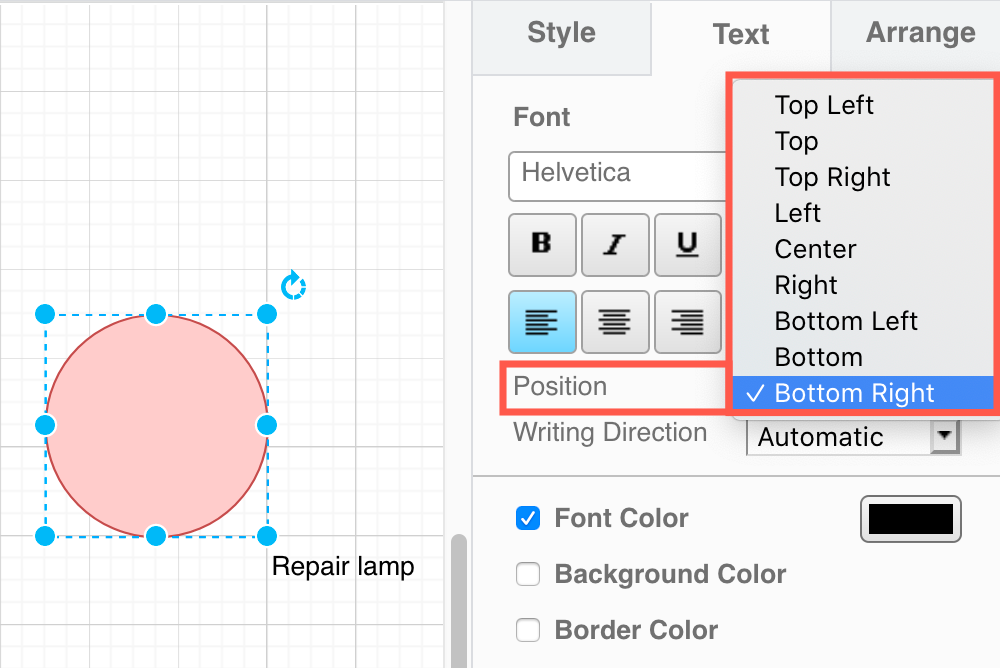The width and height of the screenshot is (1000, 668).
Task: Apply right text alignment
Action: (x=687, y=322)
